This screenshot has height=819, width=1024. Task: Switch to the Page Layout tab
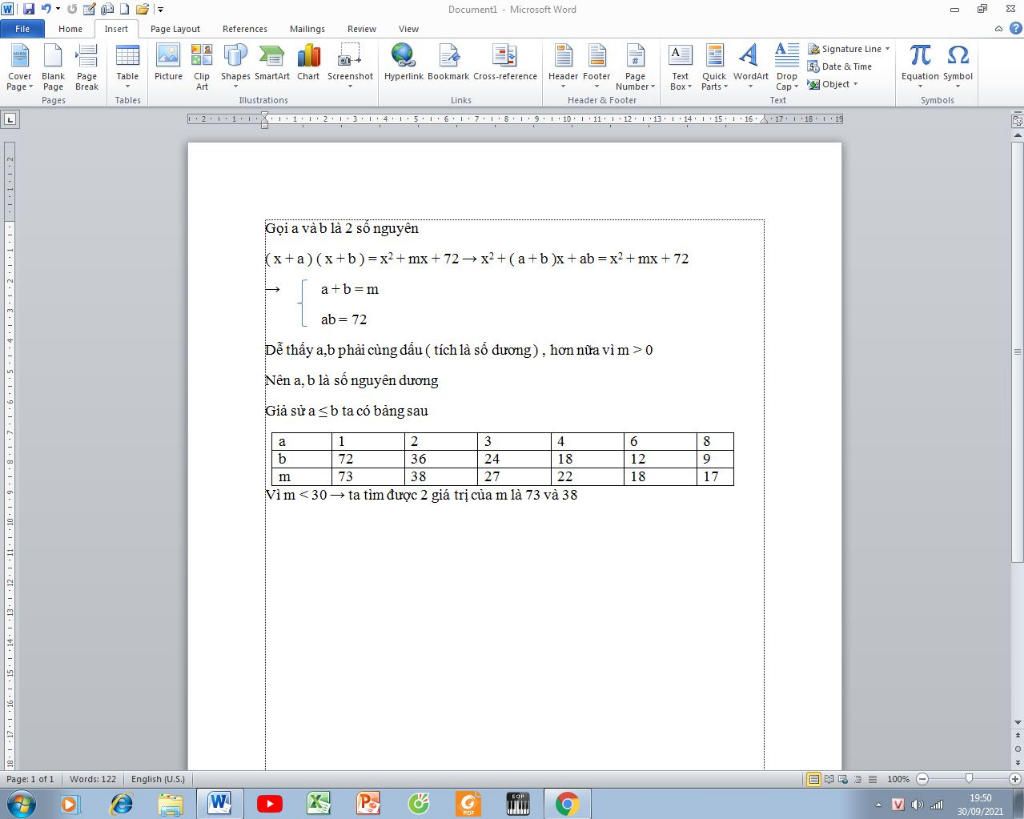175,29
